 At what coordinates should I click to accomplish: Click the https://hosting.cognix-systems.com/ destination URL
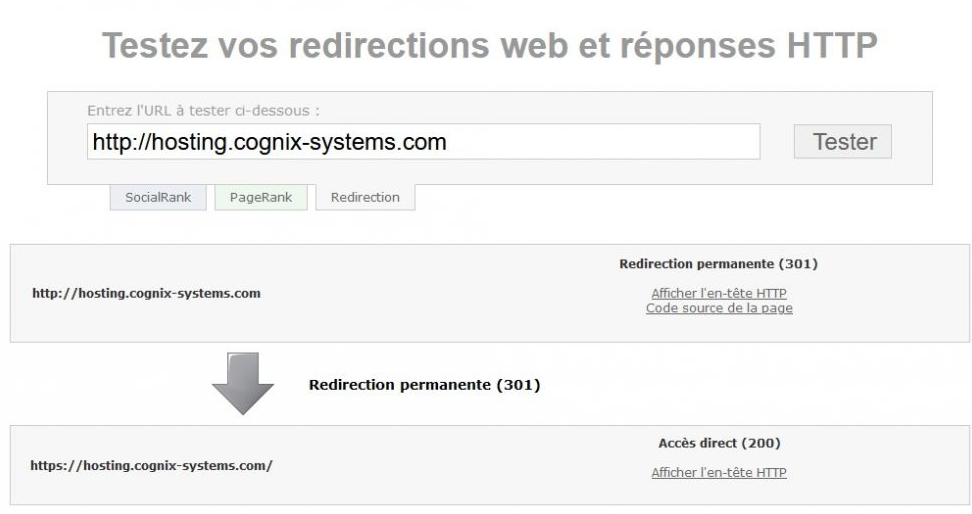[151, 466]
